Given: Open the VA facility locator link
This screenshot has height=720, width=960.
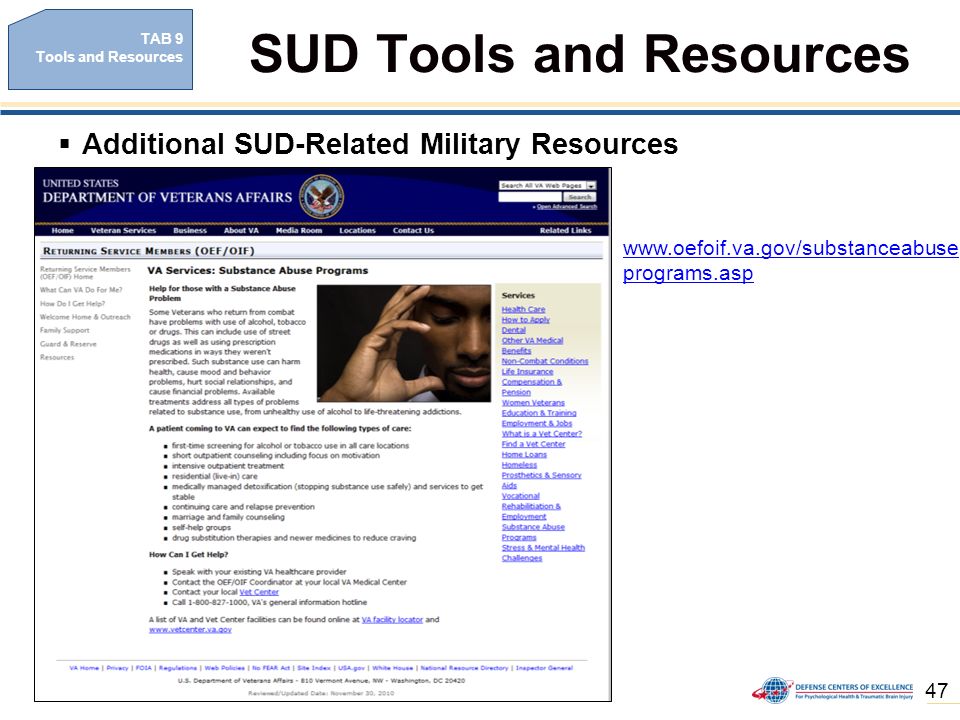Looking at the screenshot, I should [392, 620].
